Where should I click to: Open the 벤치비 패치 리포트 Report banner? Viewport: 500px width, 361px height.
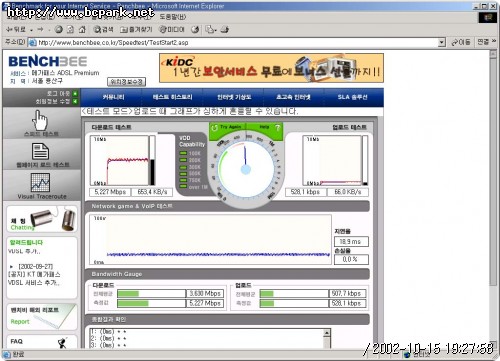(x=42, y=317)
